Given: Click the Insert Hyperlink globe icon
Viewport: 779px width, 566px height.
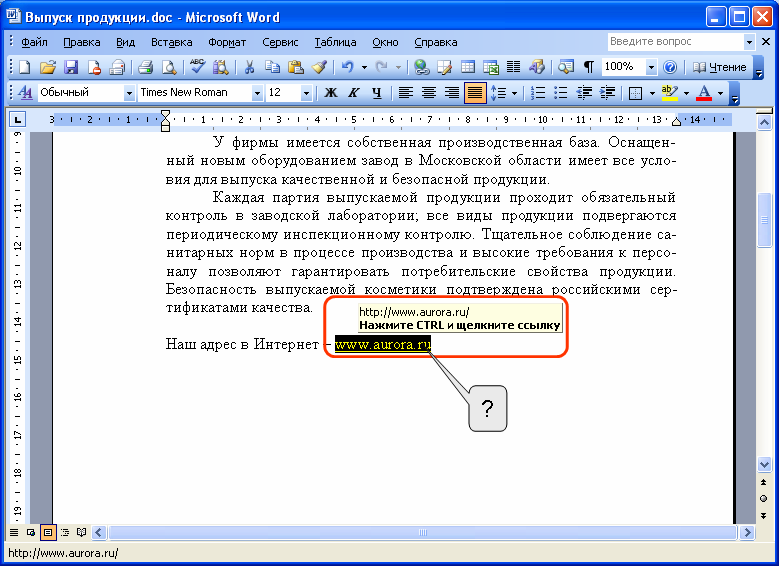Looking at the screenshot, I should click(421, 67).
